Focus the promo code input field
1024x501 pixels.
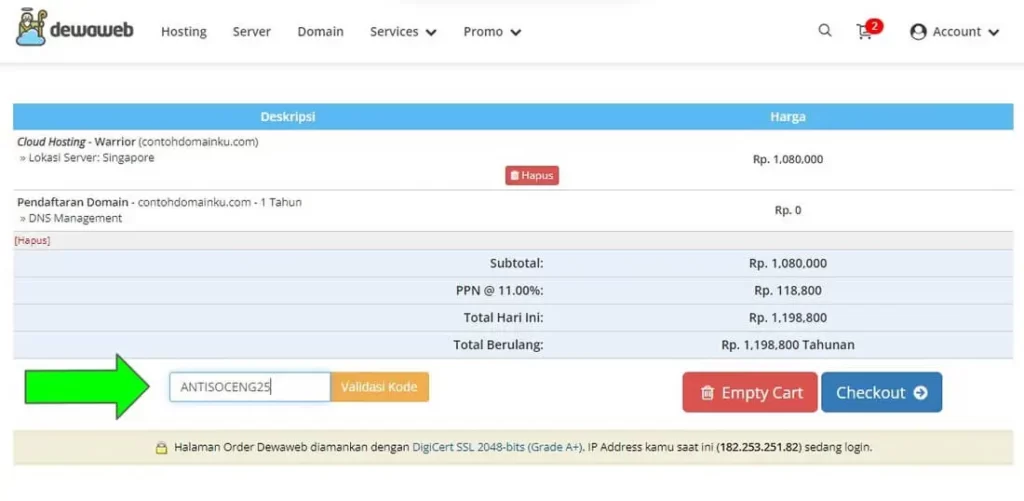250,387
